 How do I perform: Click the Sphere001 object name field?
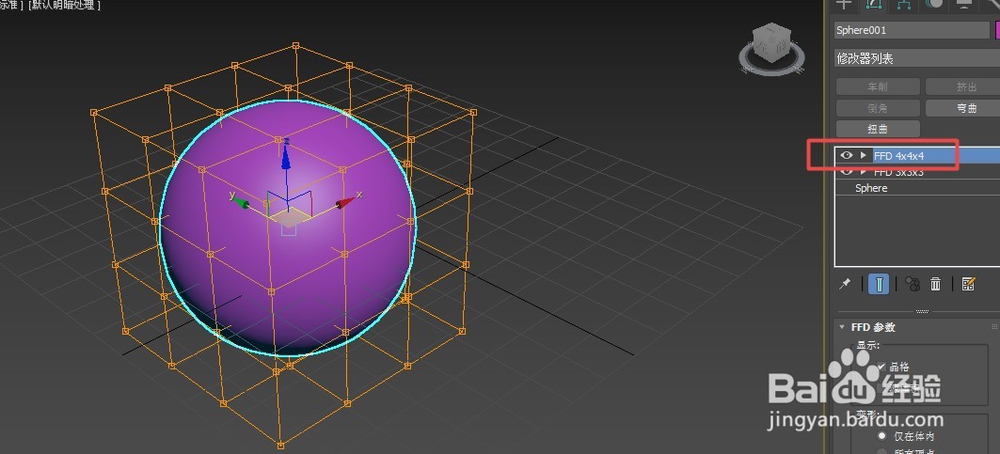coord(911,30)
